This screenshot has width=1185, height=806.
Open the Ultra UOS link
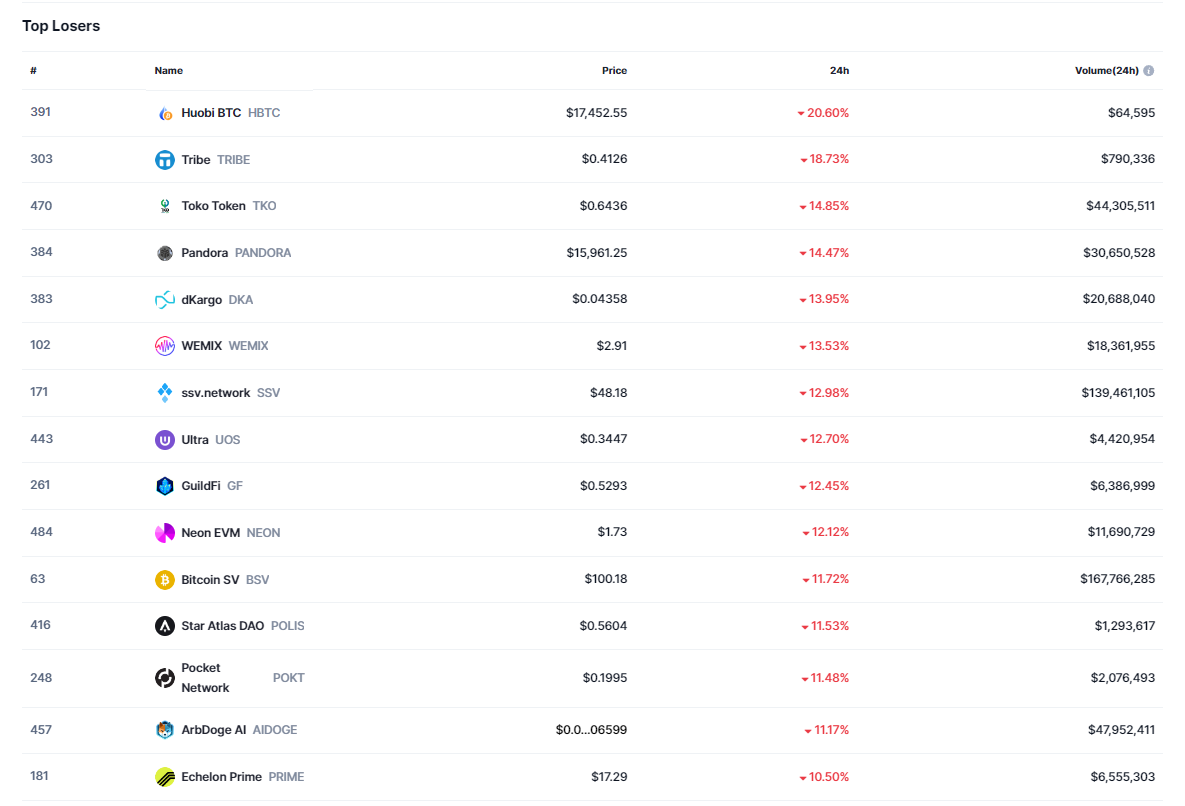[195, 440]
